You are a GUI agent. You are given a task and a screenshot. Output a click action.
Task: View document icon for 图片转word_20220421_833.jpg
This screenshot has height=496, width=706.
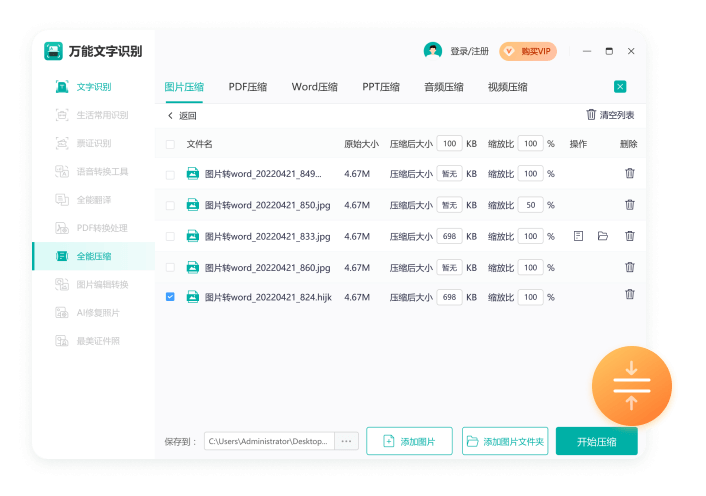(x=578, y=236)
